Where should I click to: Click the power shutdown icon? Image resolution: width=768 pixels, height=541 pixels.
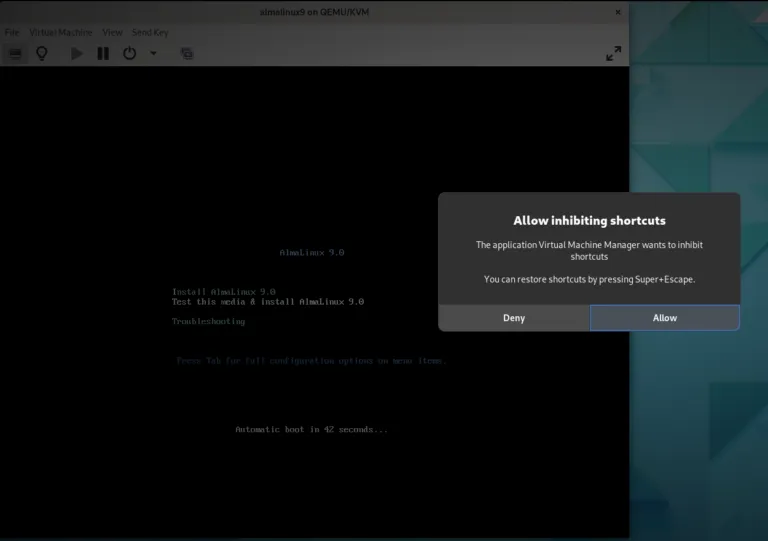coord(129,53)
